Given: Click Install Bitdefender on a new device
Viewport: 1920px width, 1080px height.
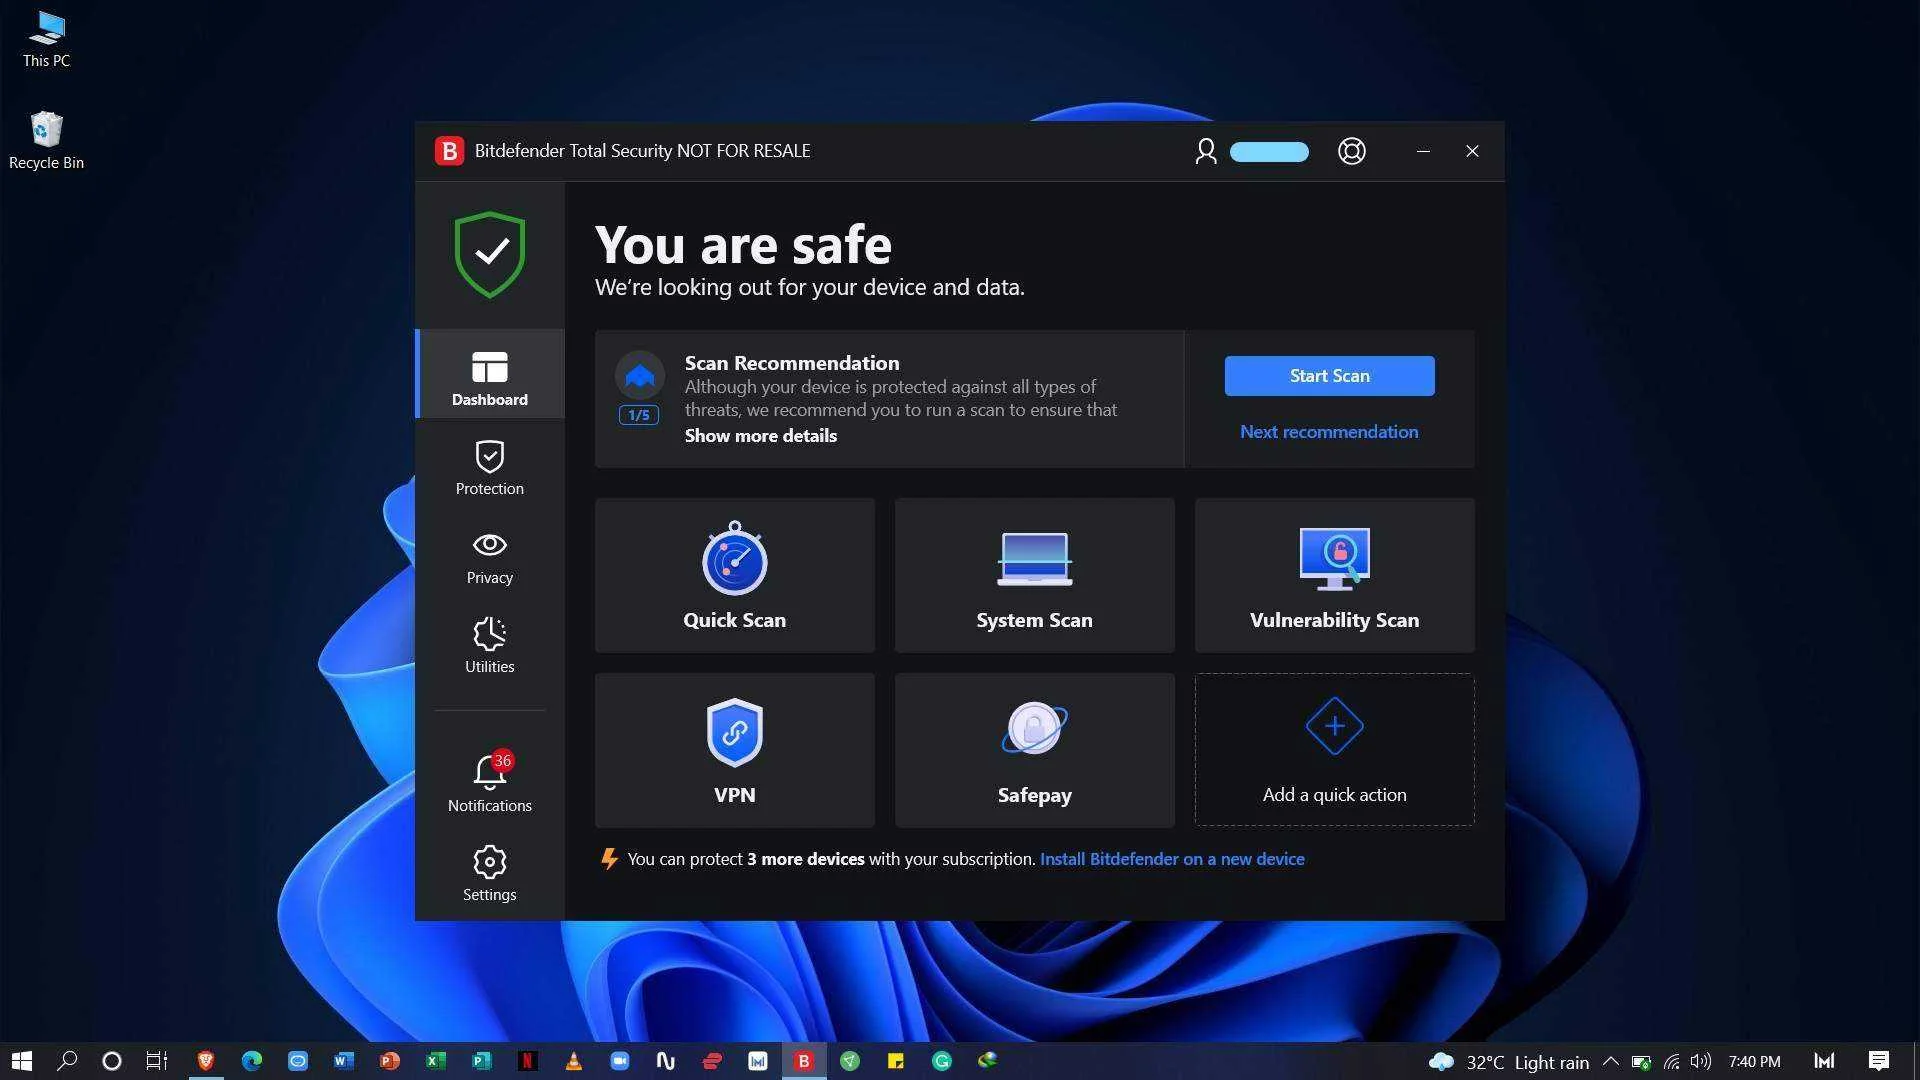Looking at the screenshot, I should [x=1172, y=859].
